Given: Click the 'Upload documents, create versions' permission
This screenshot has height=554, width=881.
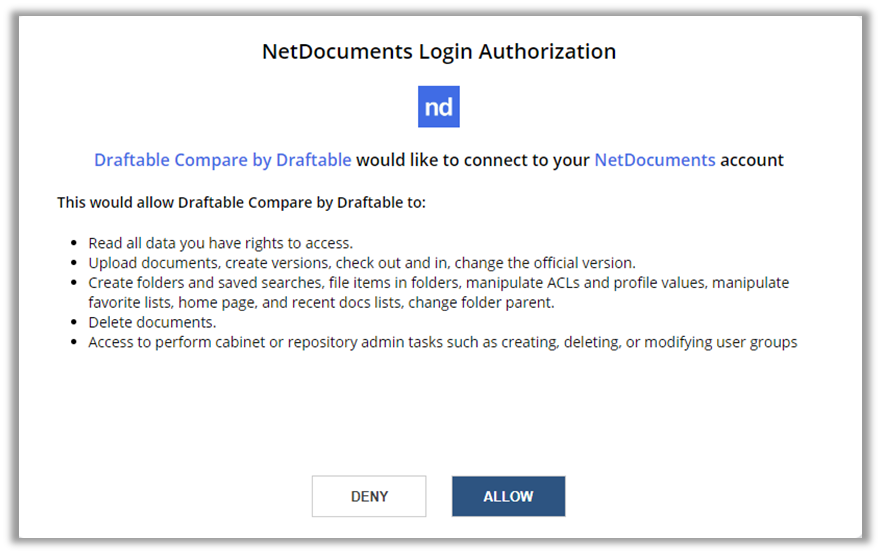Looking at the screenshot, I should click(x=362, y=263).
